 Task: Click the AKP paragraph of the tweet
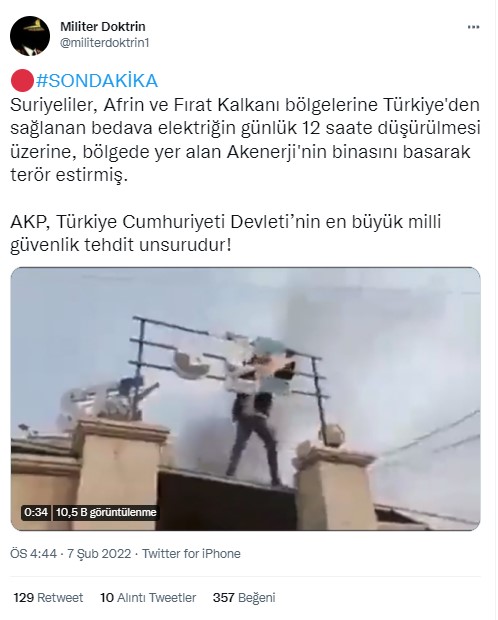tap(225, 233)
